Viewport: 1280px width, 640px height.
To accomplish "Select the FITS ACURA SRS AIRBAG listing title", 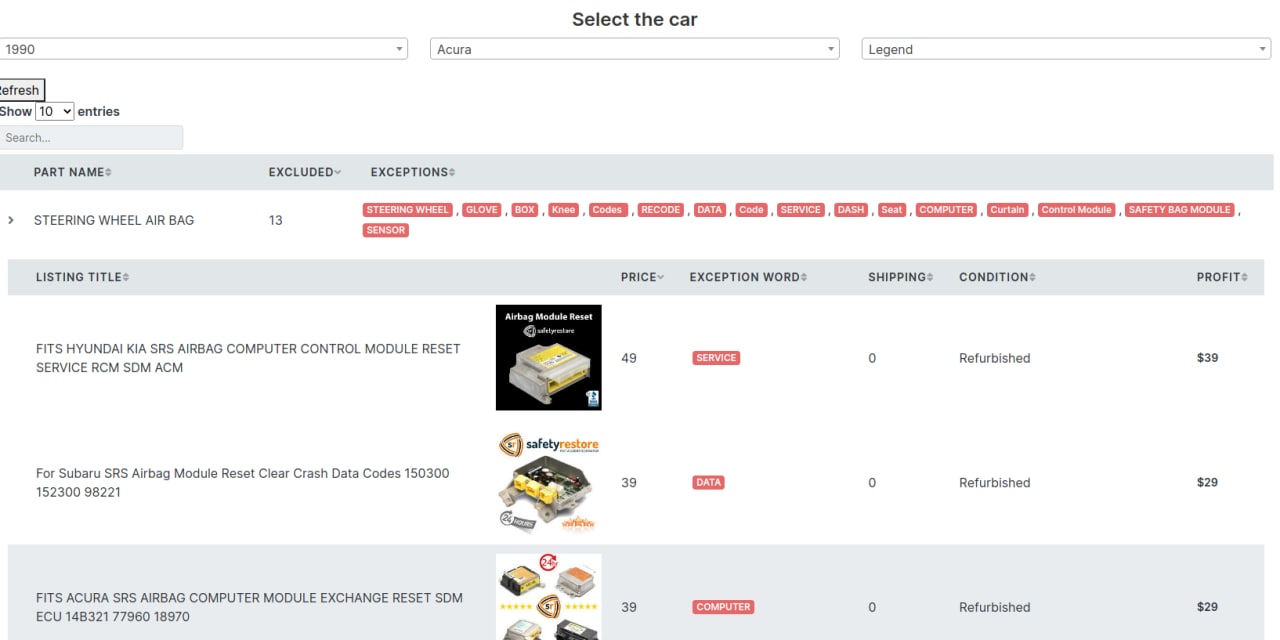I will coord(249,607).
